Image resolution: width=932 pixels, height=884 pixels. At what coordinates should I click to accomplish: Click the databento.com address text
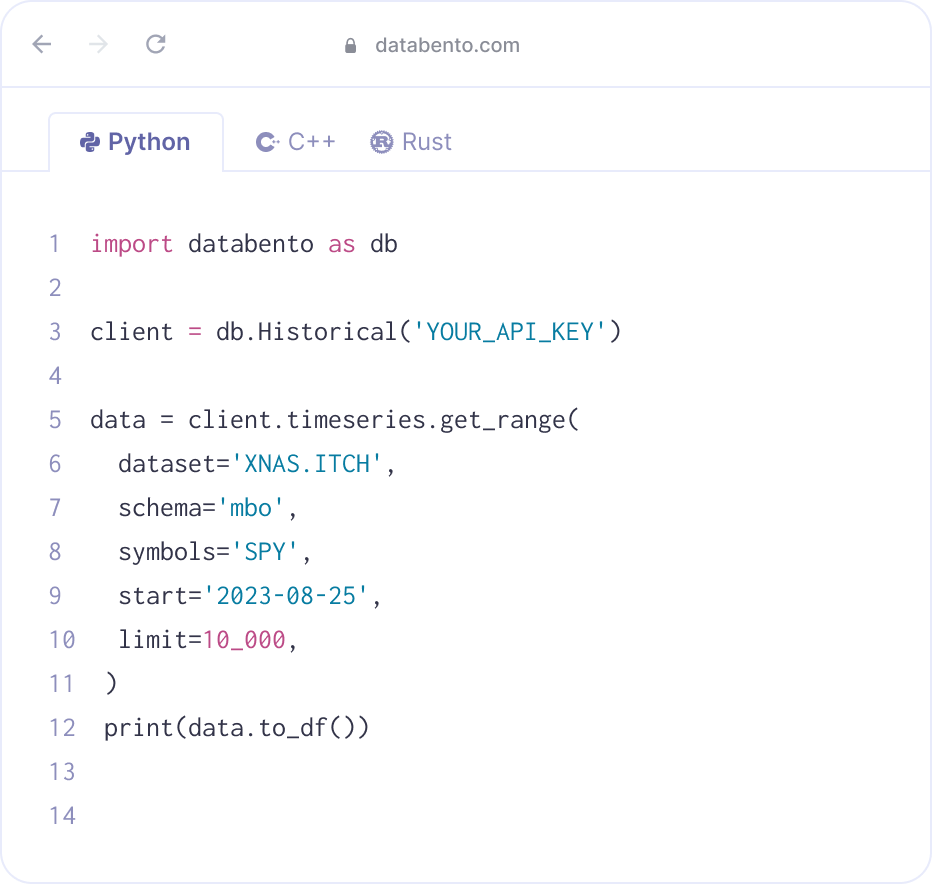click(x=448, y=45)
